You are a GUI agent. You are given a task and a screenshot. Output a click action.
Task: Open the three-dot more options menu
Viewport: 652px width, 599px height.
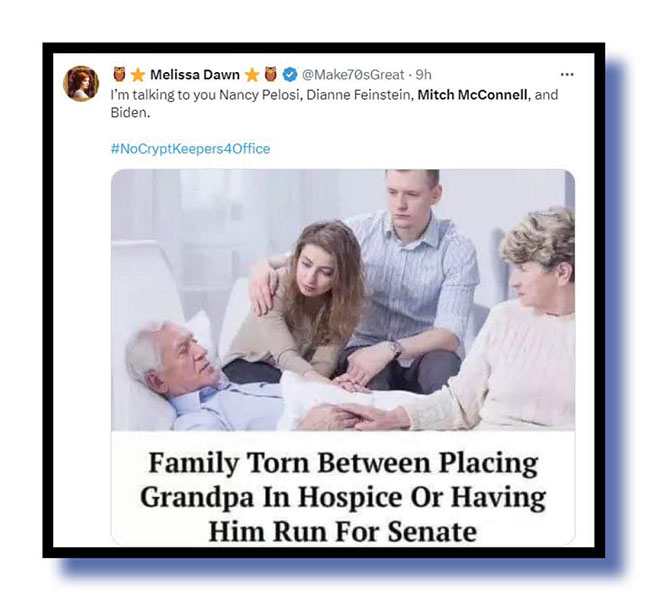(x=567, y=75)
